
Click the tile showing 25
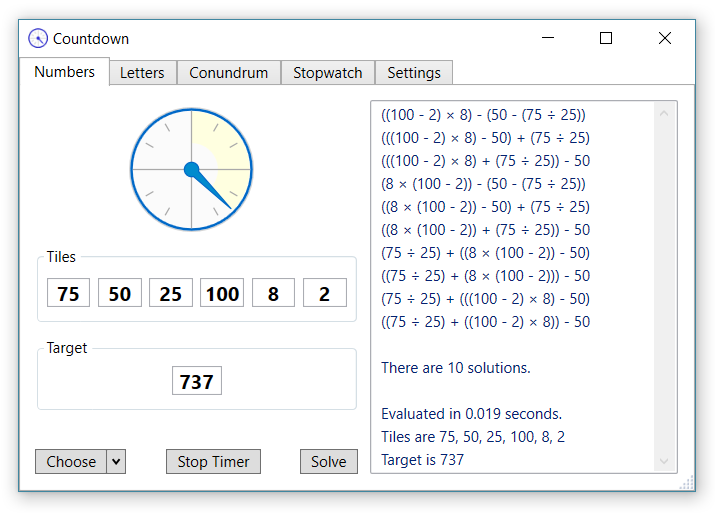click(x=171, y=293)
